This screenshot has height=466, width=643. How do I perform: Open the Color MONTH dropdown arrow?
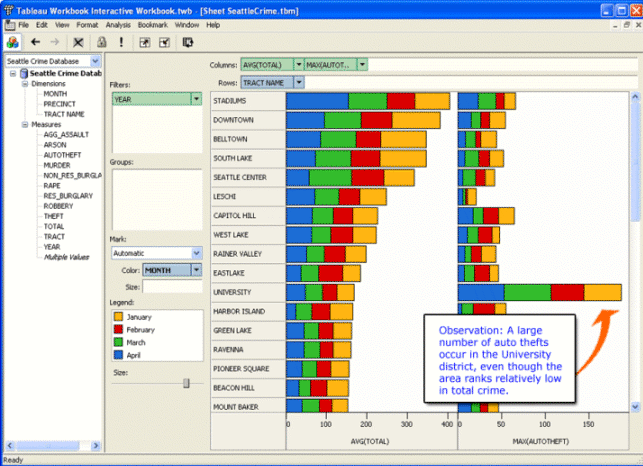(197, 270)
